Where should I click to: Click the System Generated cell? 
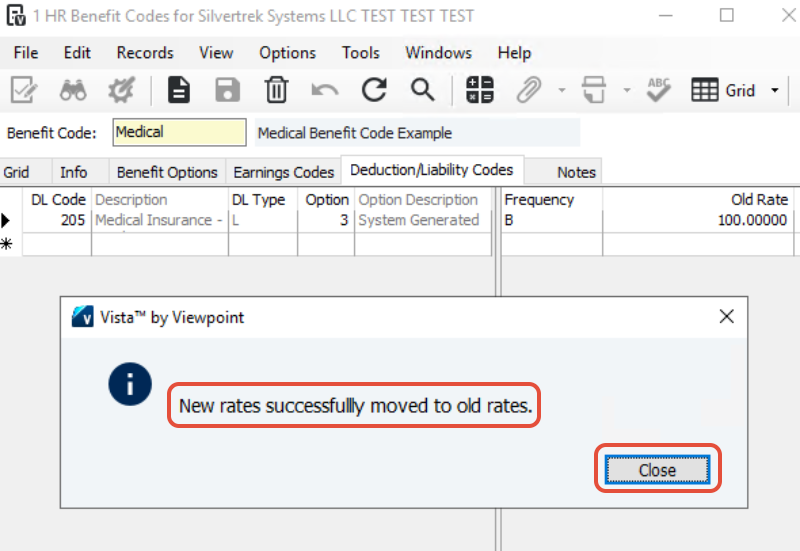[x=423, y=220]
